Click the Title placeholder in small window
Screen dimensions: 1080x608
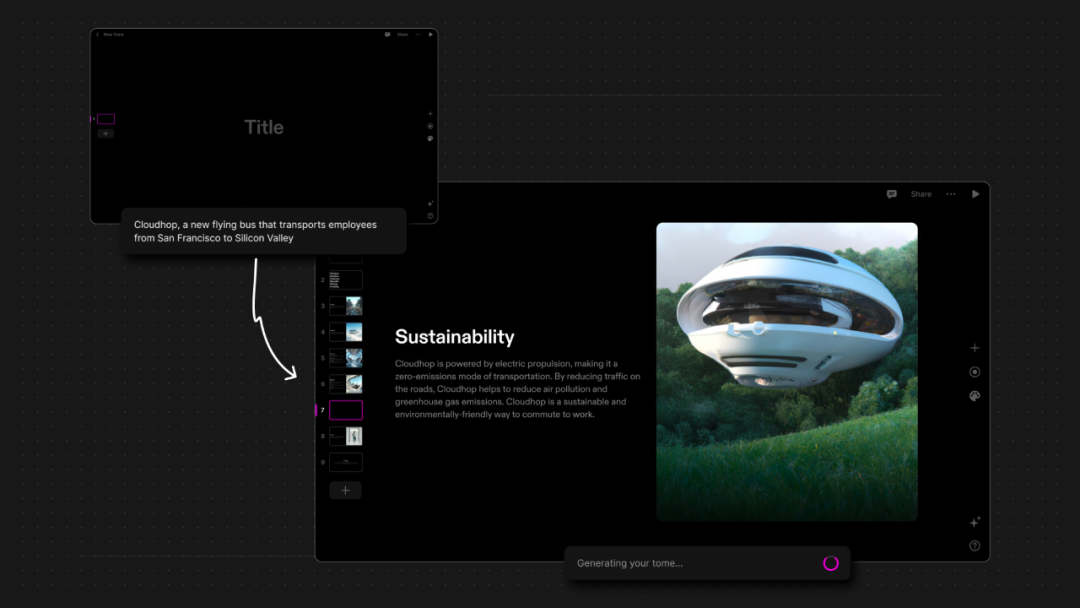coord(264,127)
